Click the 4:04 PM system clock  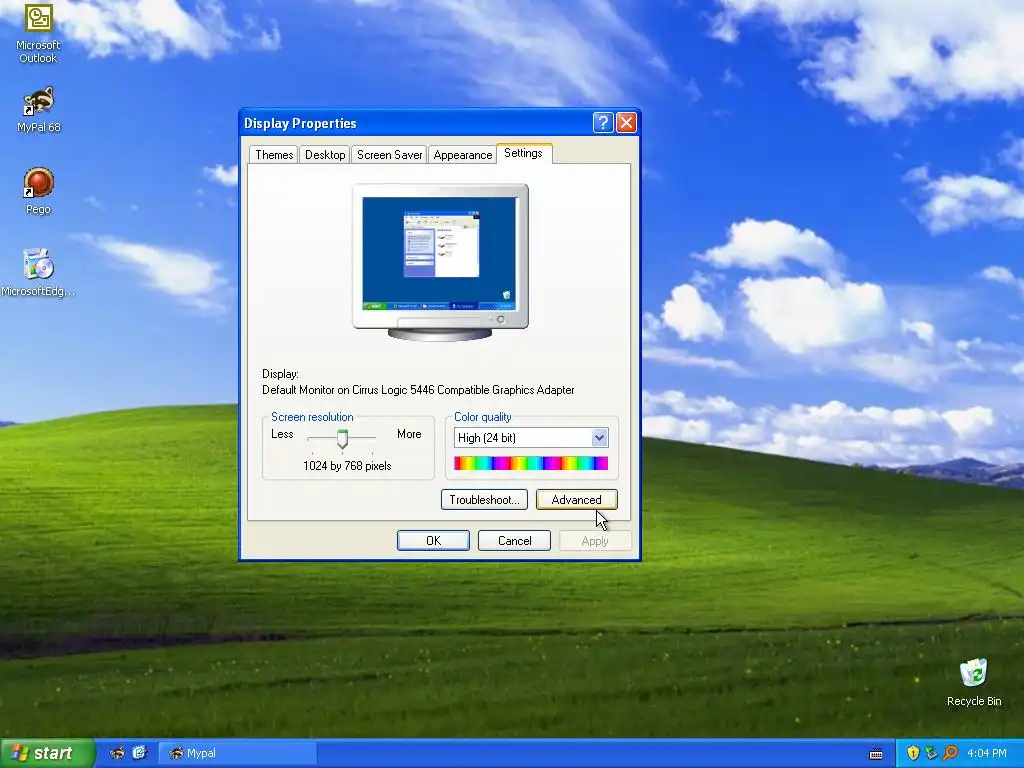pyautogui.click(x=987, y=753)
